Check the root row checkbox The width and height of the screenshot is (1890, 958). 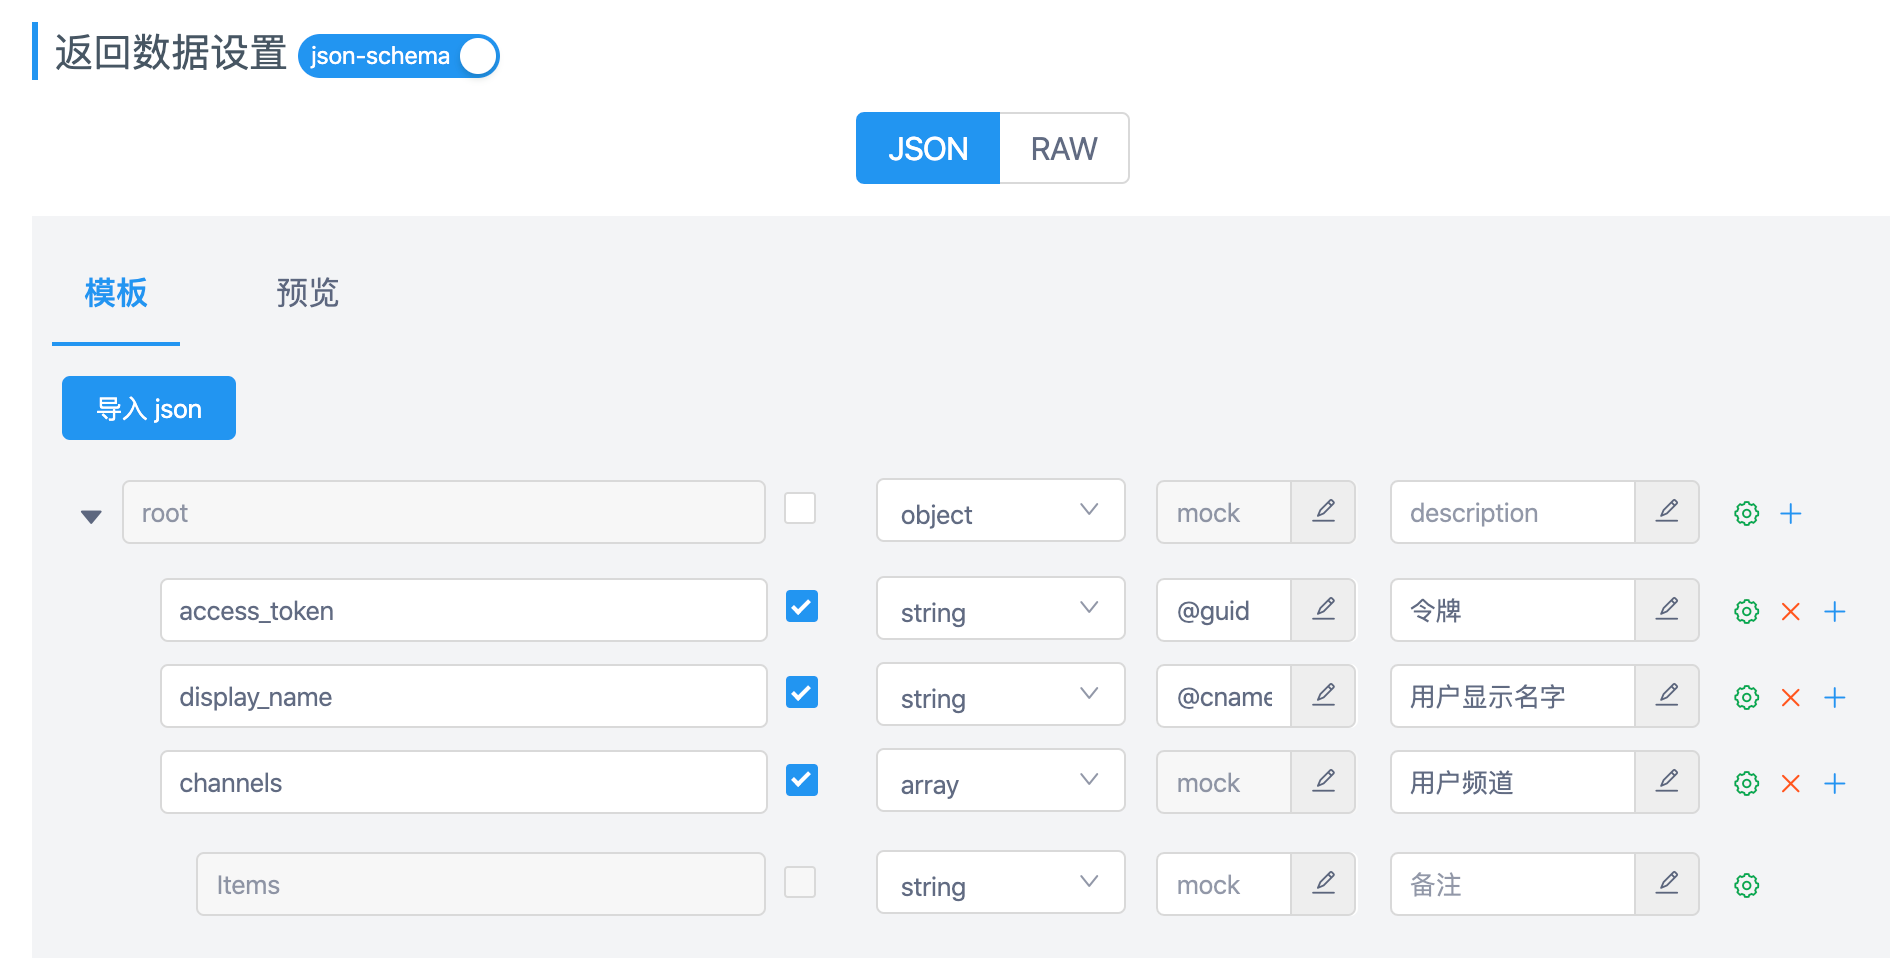point(800,508)
